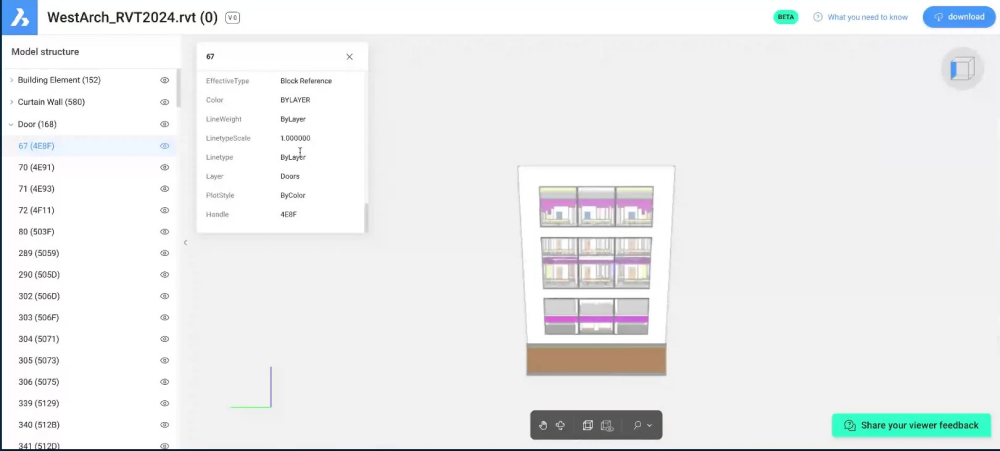Viewport: 1000px width, 451px height.
Task: Click the Block Reference property value
Action: click(x=306, y=81)
